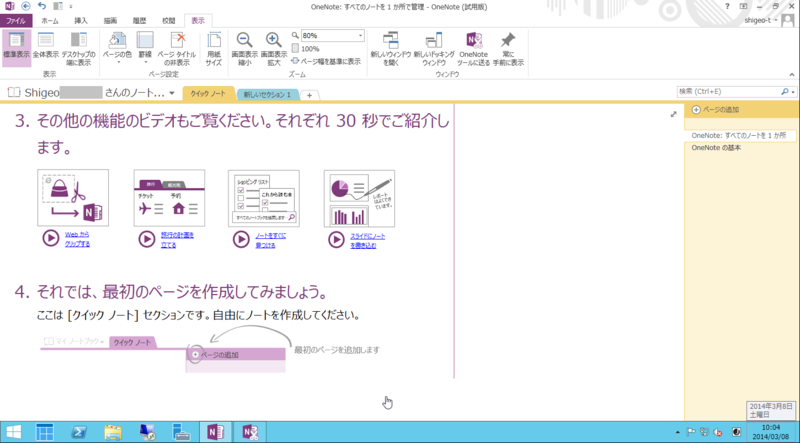Open the 描画 ribbon tab
800x443 pixels.
tap(110, 21)
